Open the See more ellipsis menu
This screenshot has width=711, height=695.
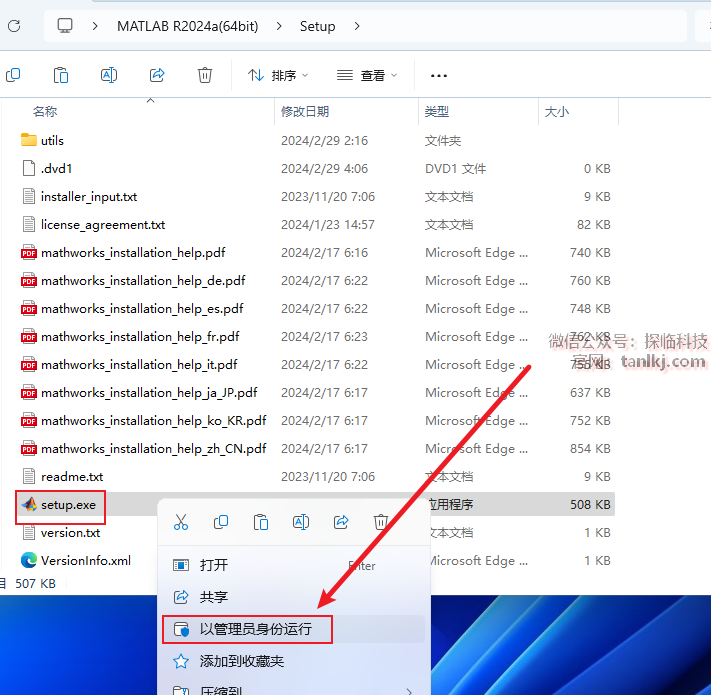(438, 76)
